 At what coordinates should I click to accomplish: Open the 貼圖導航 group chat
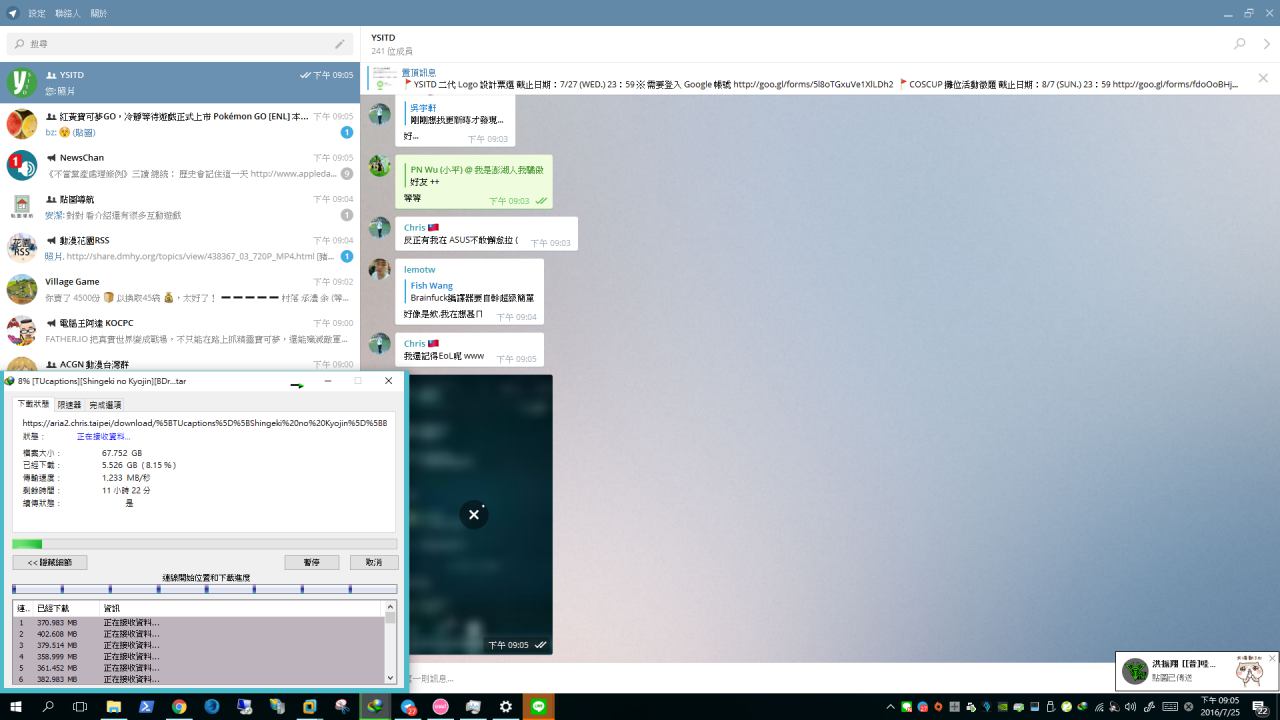[180, 207]
